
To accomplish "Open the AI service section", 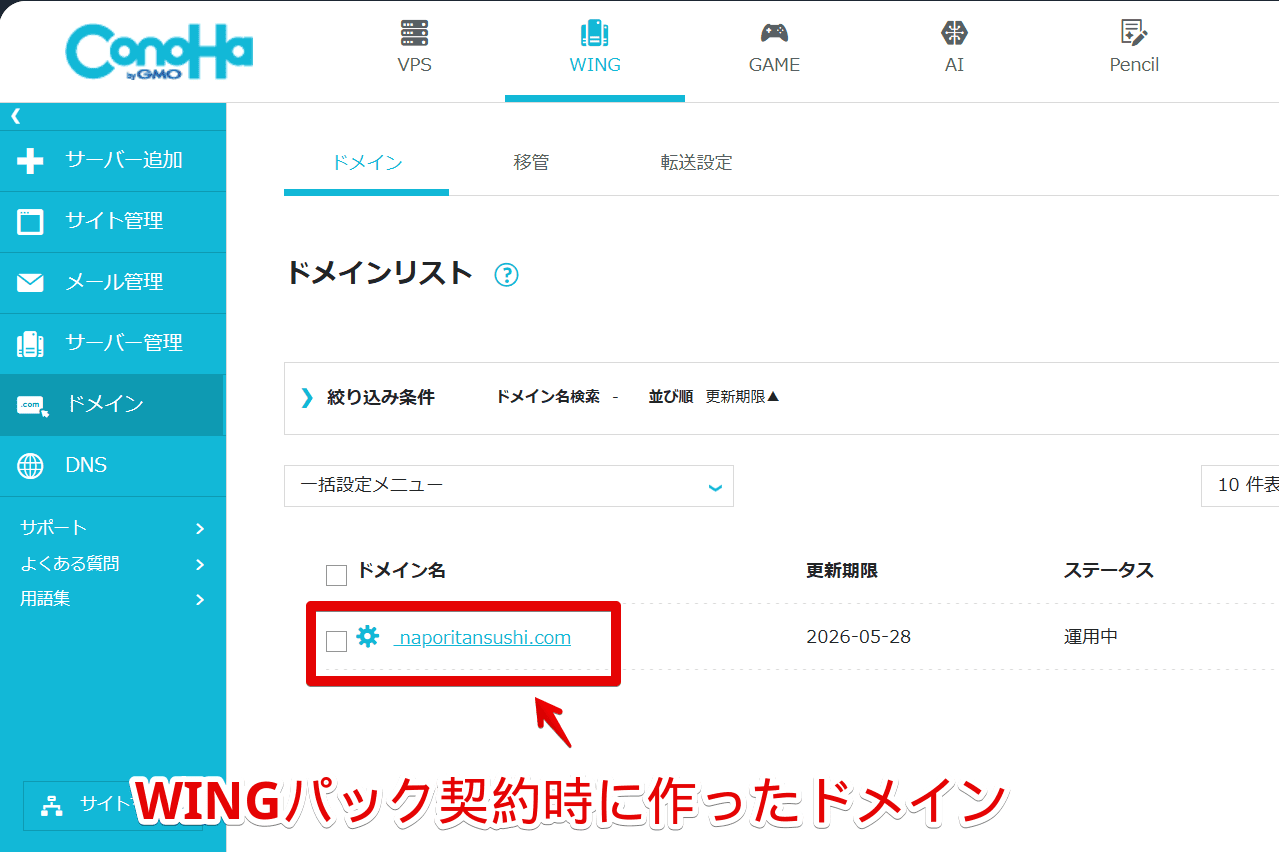I will (x=953, y=45).
